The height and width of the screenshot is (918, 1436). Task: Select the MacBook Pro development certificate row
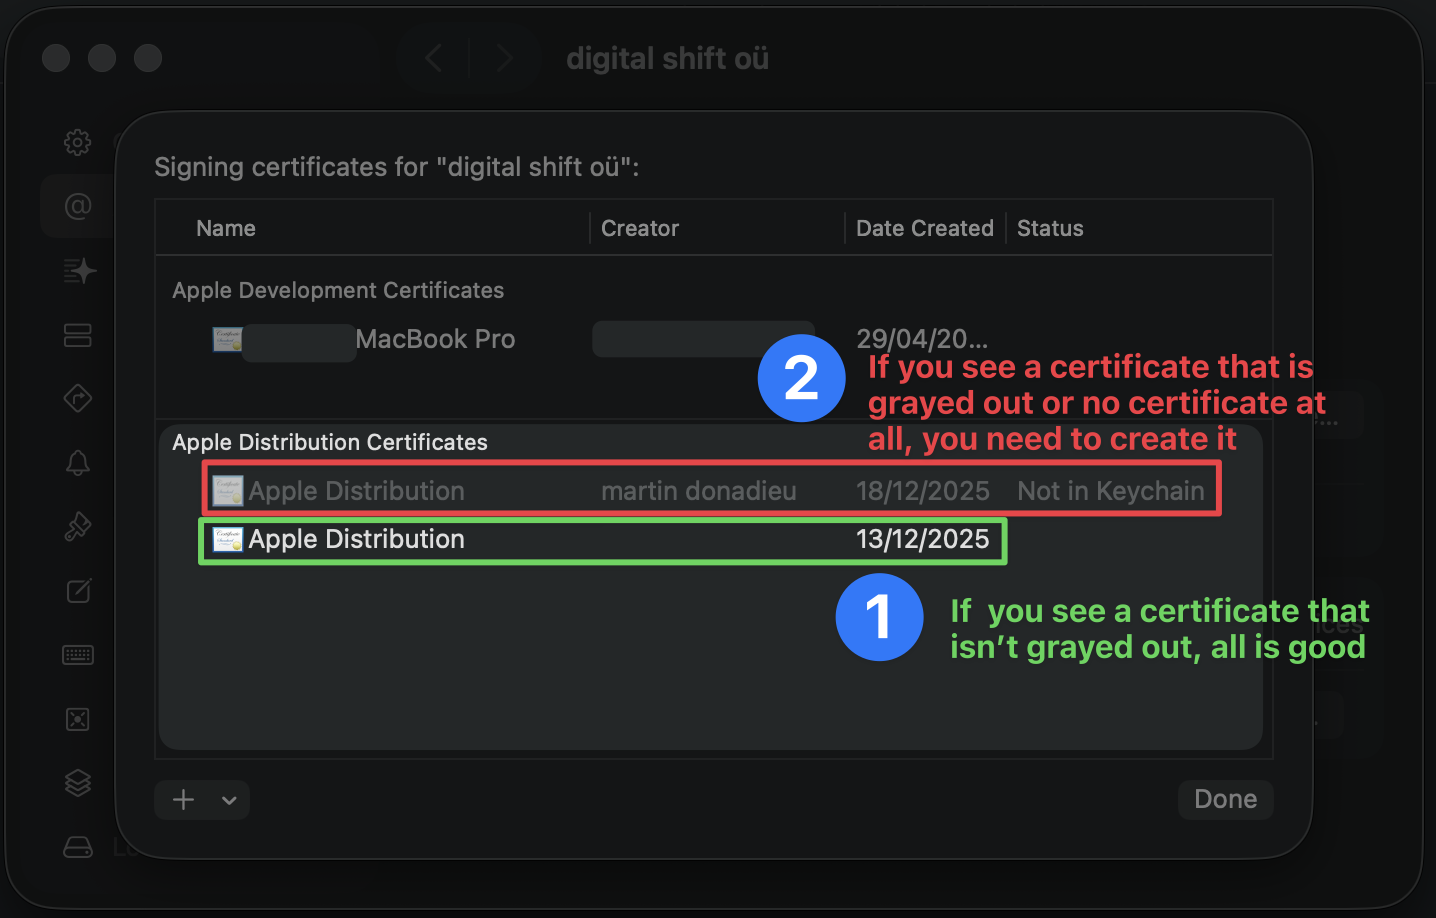(x=436, y=339)
